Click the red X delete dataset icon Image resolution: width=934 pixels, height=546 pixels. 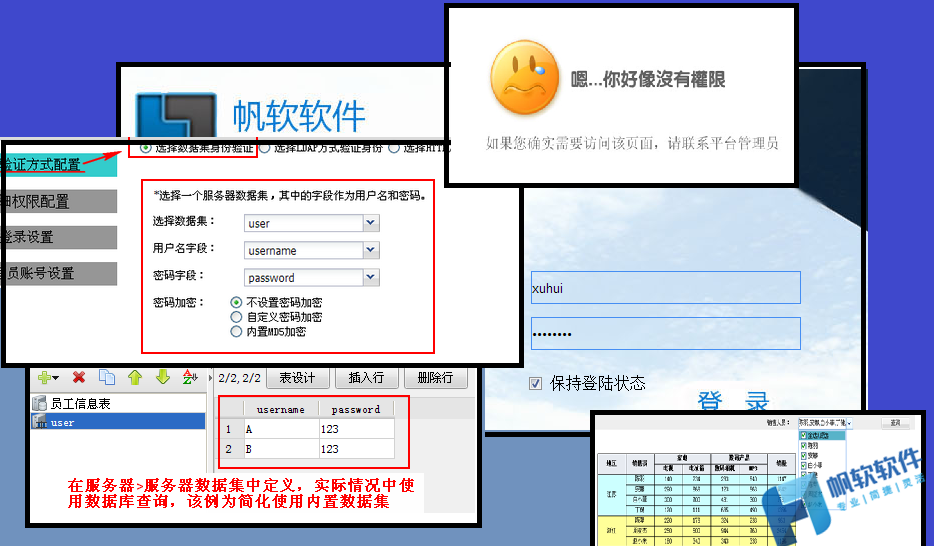click(79, 377)
